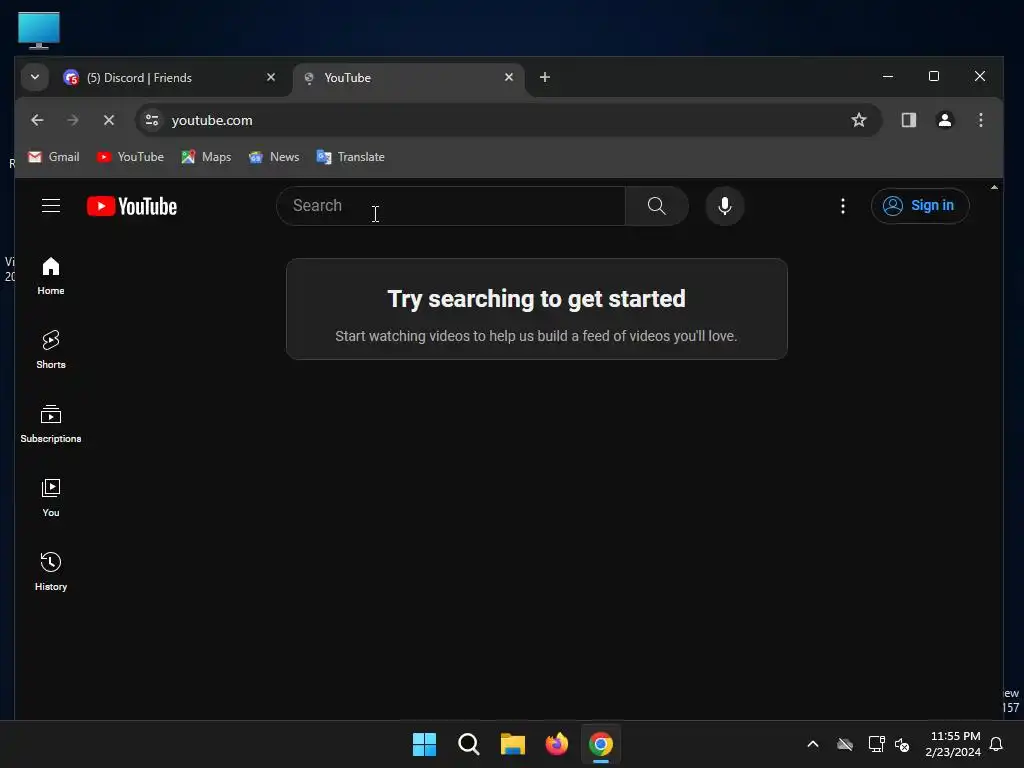Open Shorts in the sidebar
This screenshot has height=768, width=1024.
(51, 349)
